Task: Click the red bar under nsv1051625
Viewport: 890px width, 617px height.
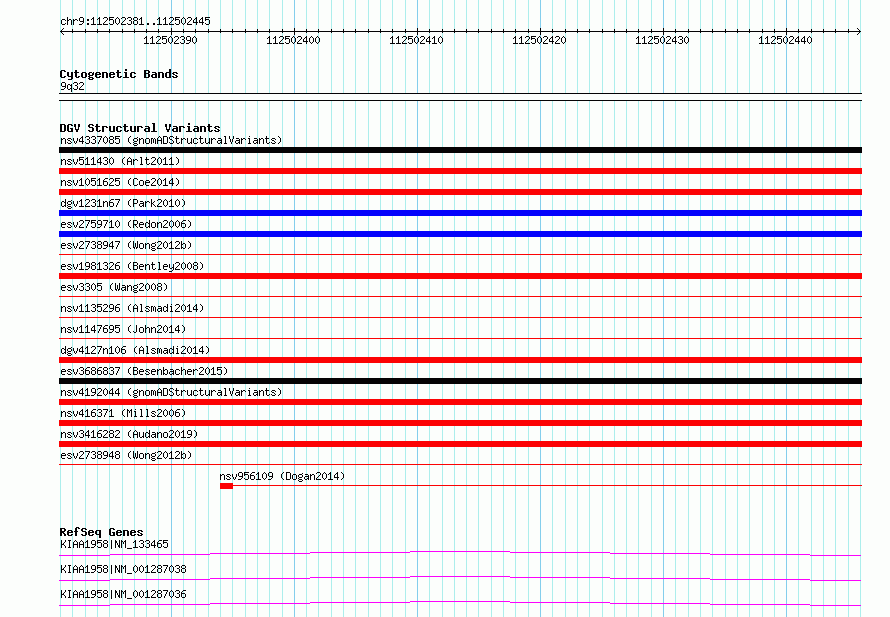Action: (x=460, y=192)
